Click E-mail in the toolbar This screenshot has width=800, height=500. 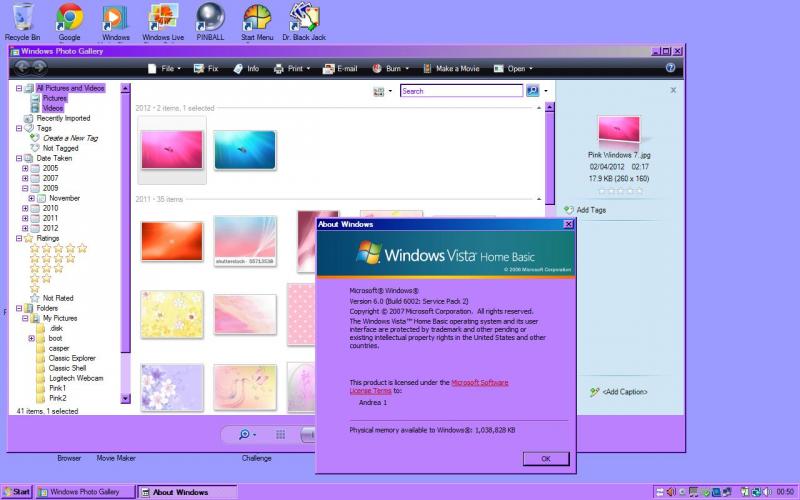[x=340, y=68]
